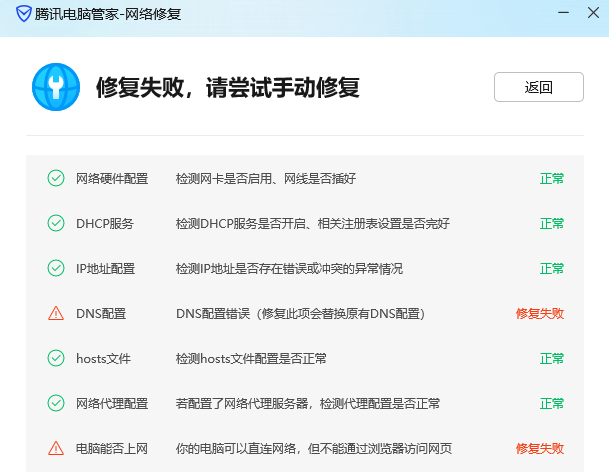Click the warning triangle beside DNS配置
This screenshot has width=609, height=476.
[56, 313]
